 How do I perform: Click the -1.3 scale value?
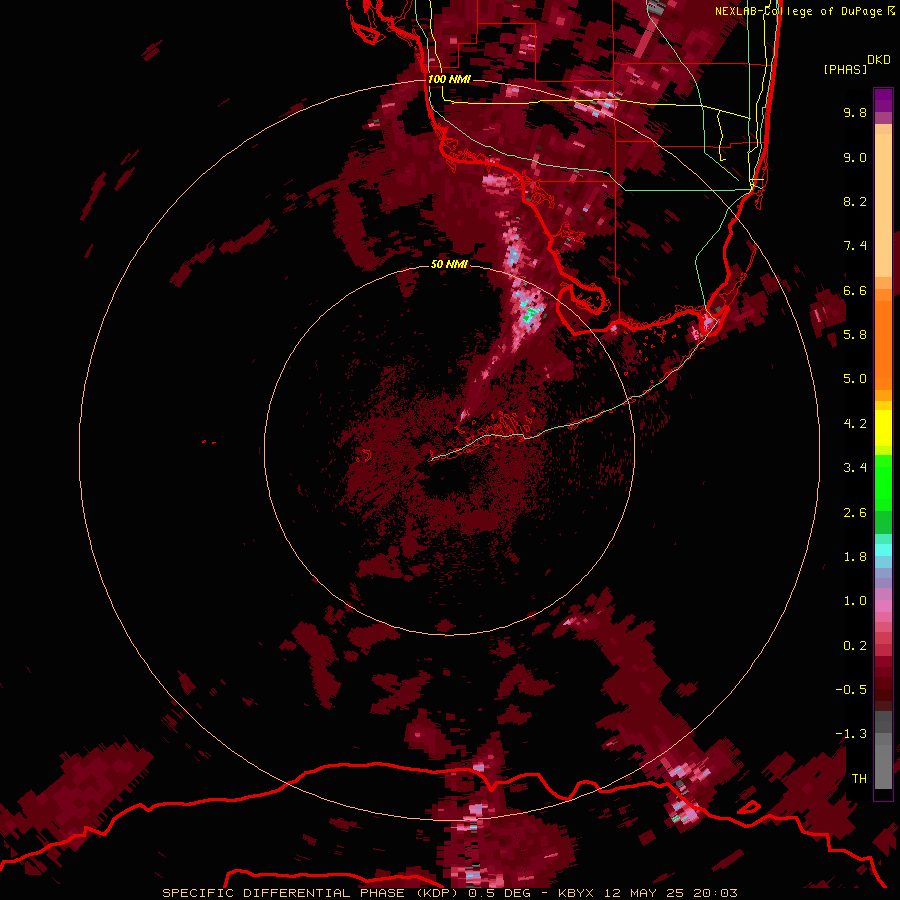click(x=851, y=734)
